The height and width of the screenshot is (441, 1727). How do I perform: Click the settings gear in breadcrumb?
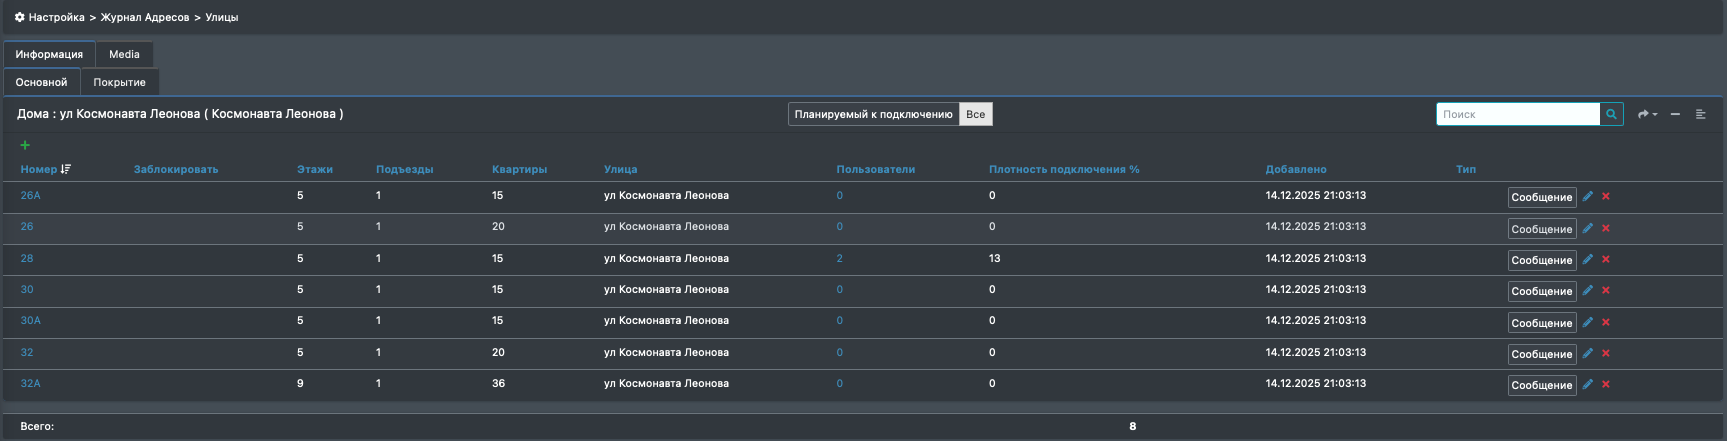click(x=19, y=17)
